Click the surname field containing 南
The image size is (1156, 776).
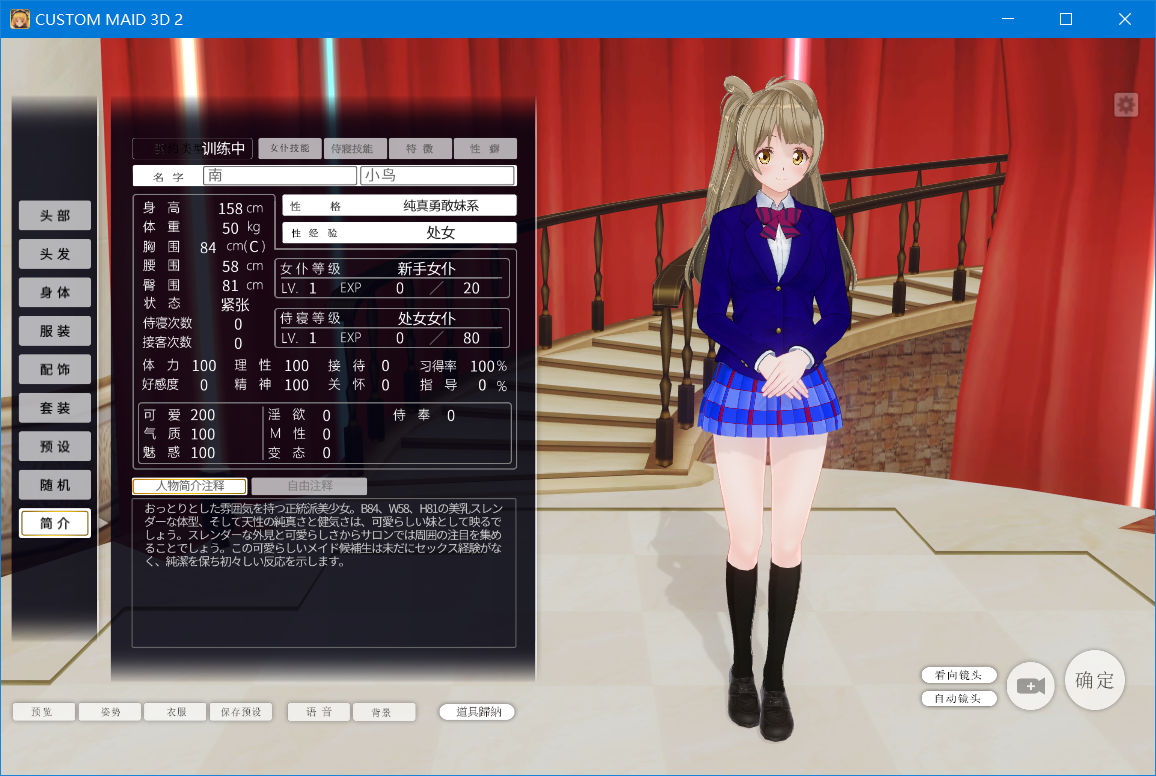(279, 175)
